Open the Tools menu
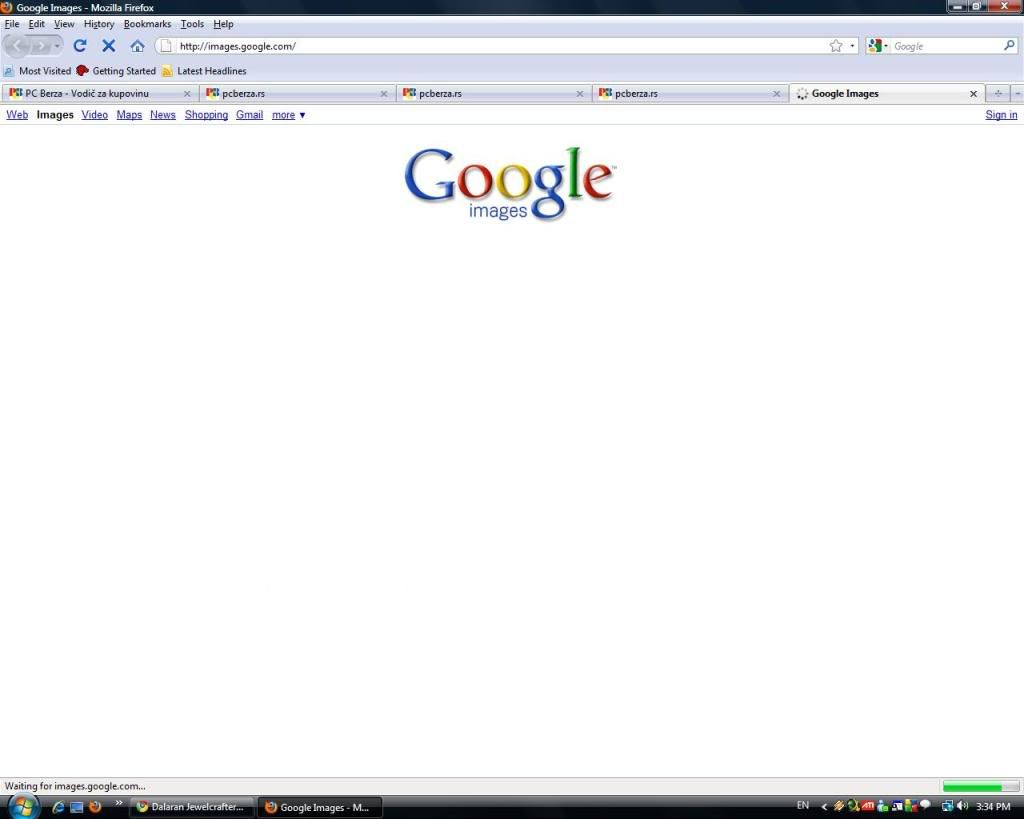Viewport: 1024px width, 819px height. [x=192, y=24]
